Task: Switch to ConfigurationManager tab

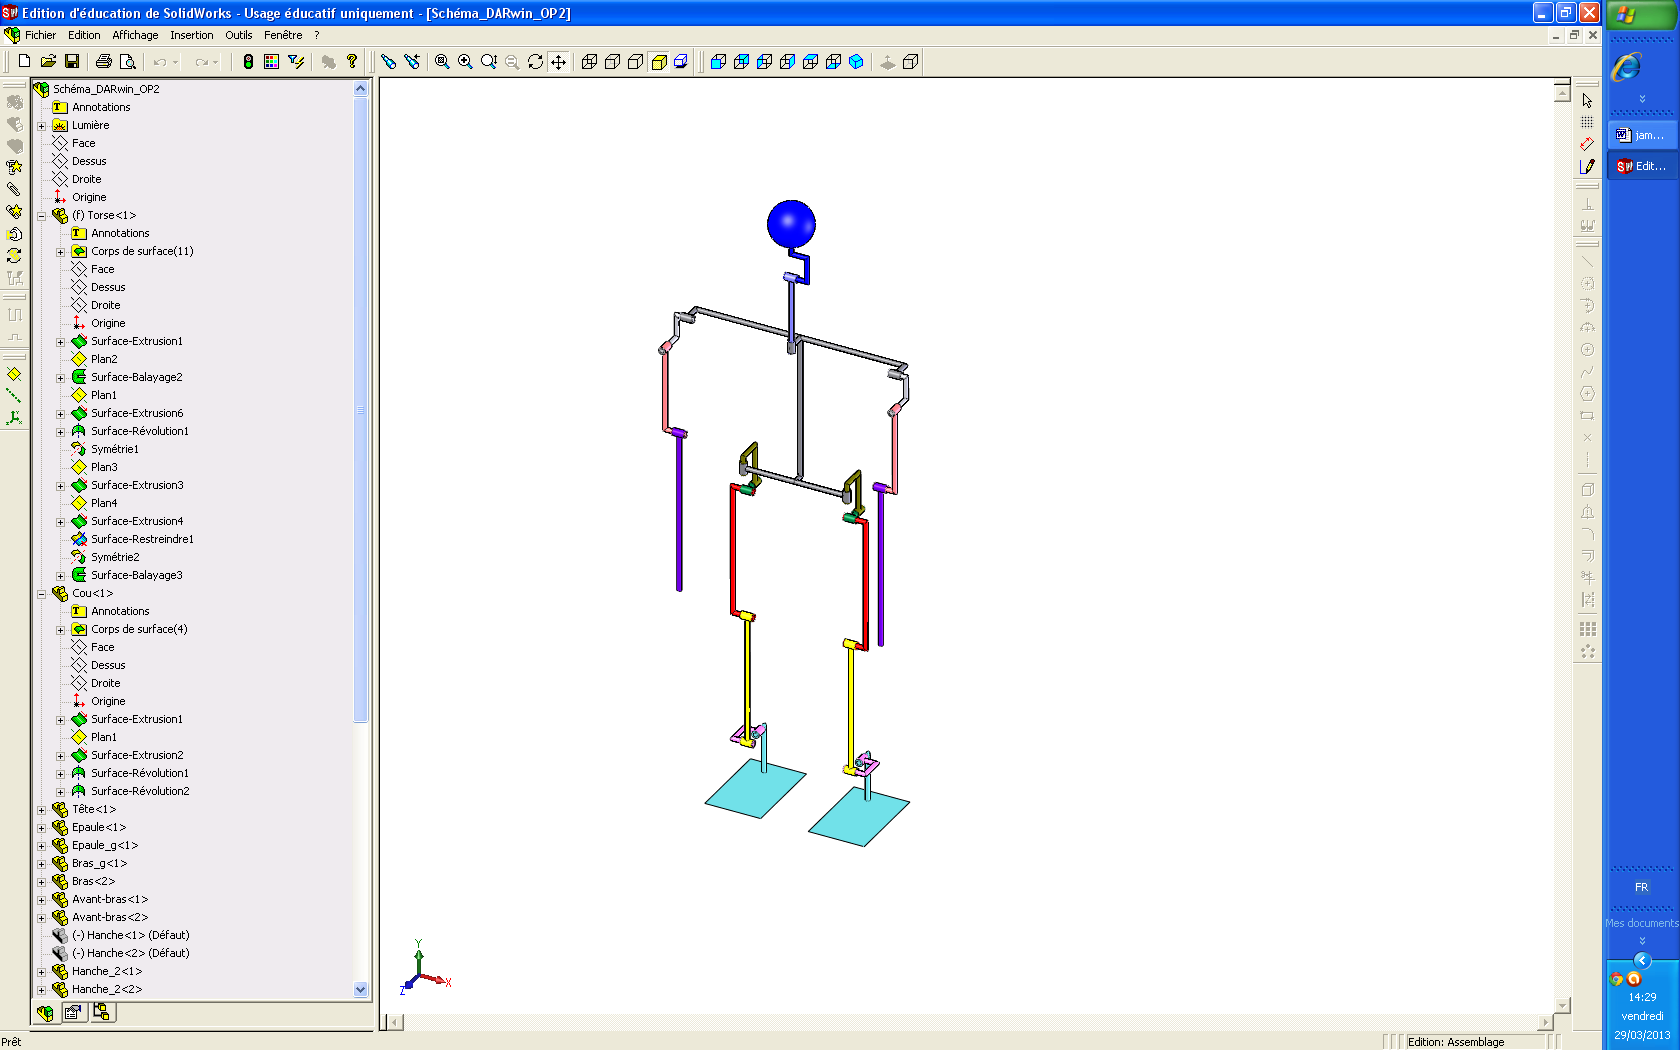Action: point(102,1012)
